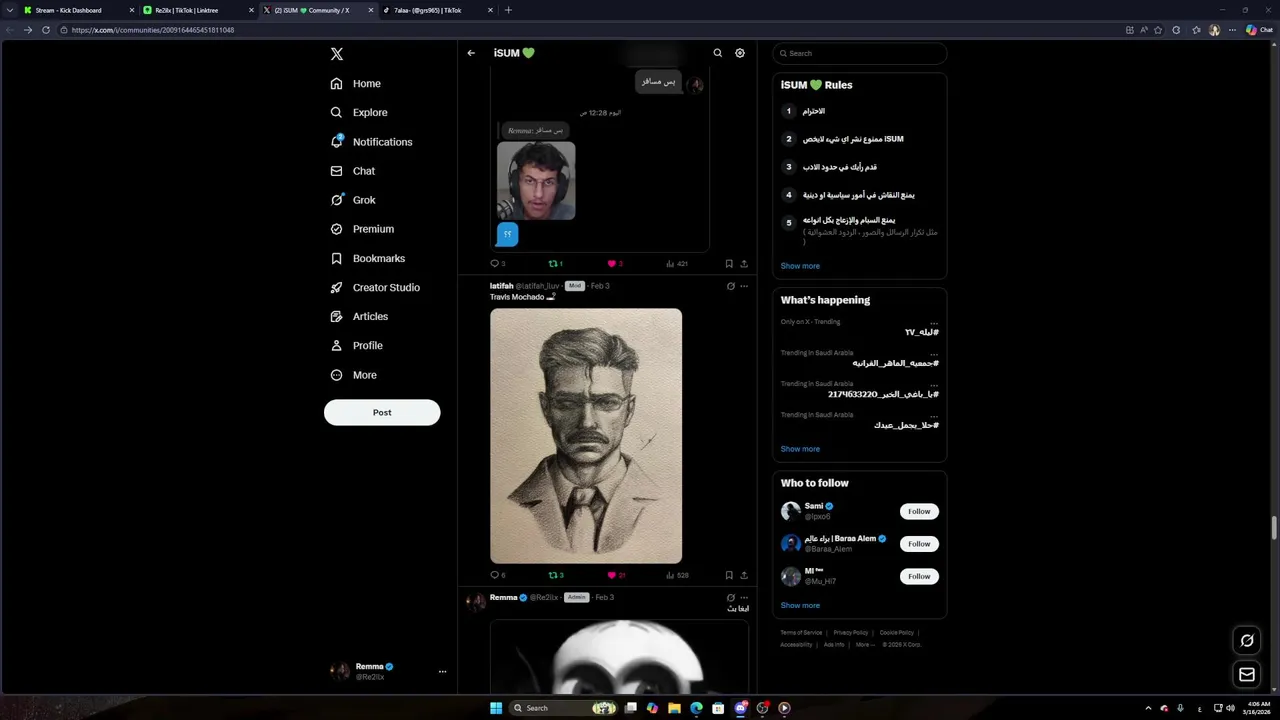
Task: Expand Who to follow Show more
Action: [x=800, y=605]
